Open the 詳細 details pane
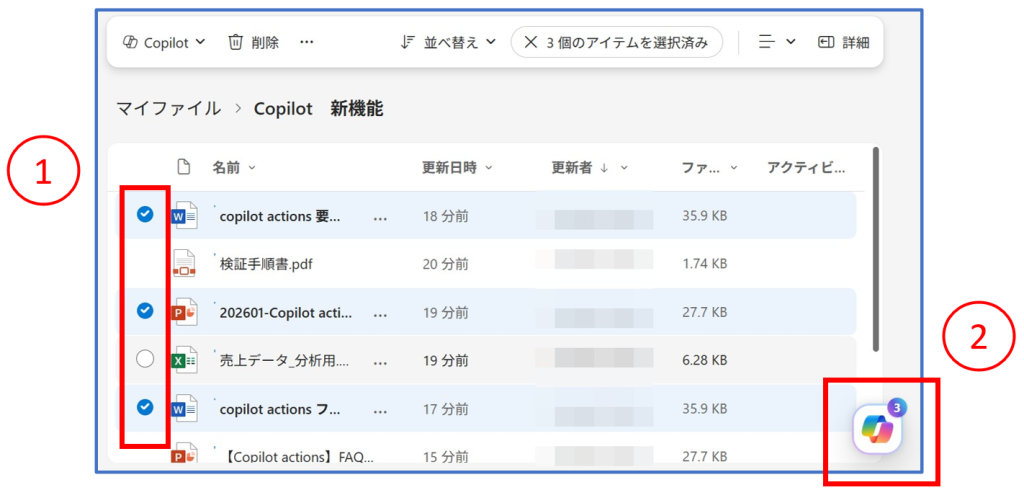 843,42
